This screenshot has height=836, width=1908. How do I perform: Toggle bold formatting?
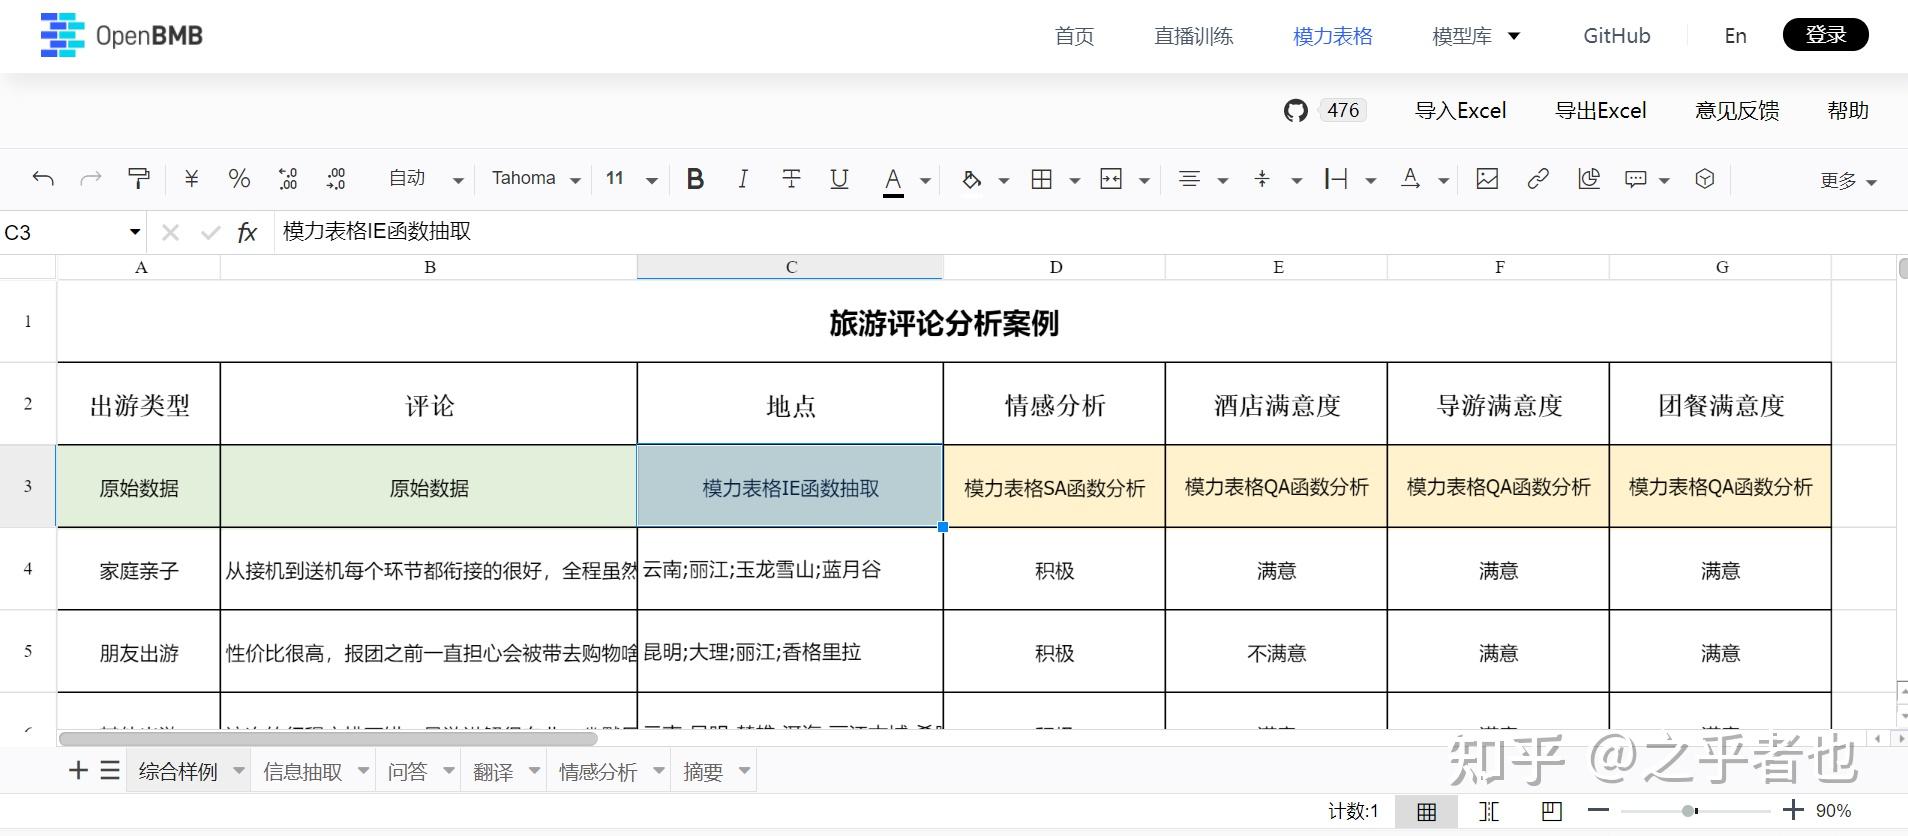click(x=695, y=179)
